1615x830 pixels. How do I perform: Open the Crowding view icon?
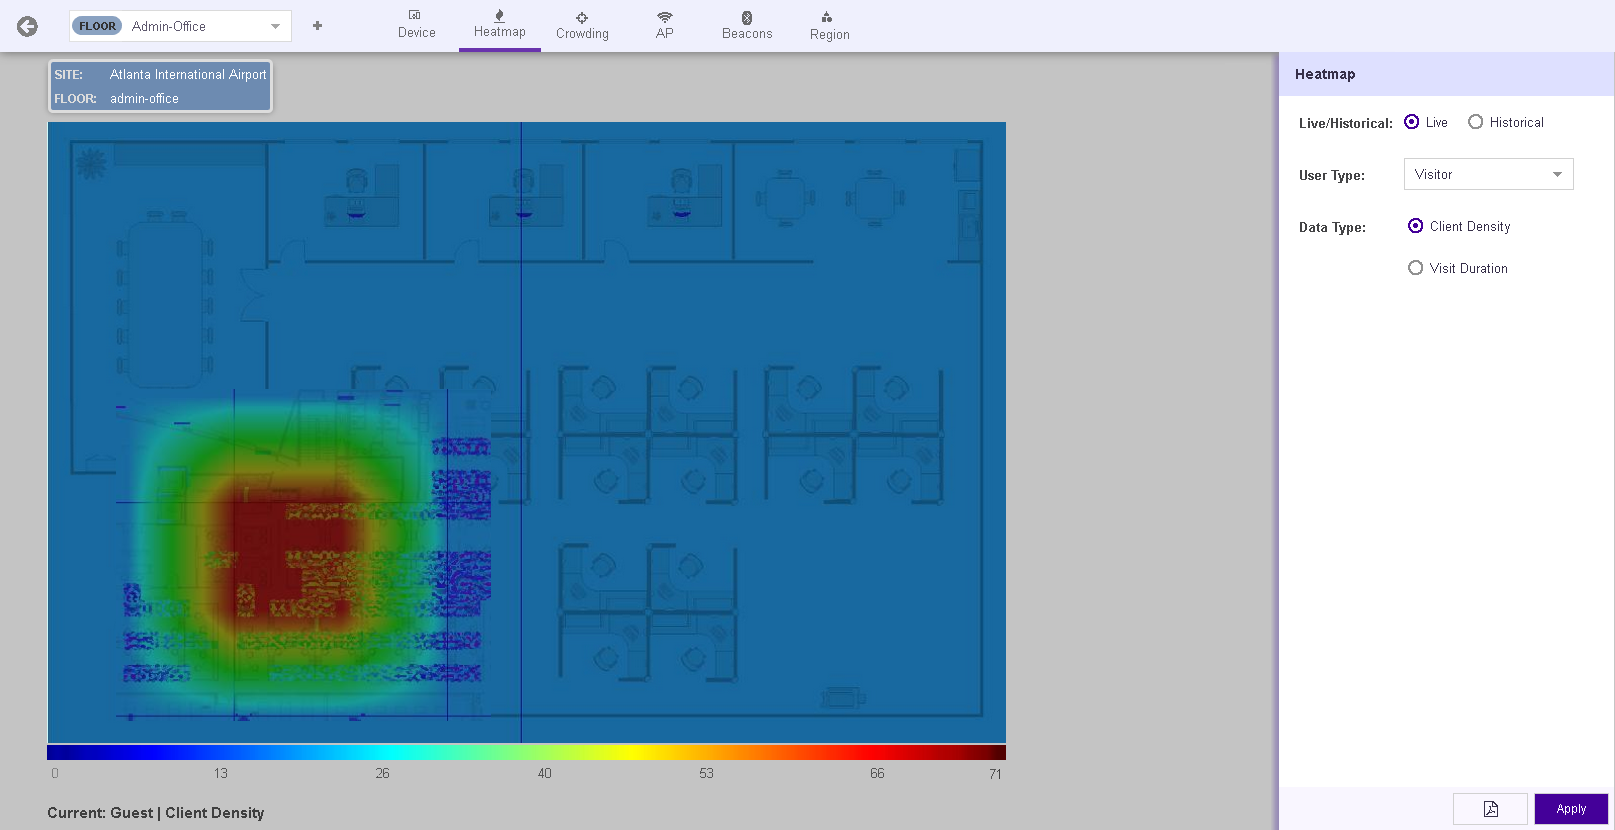582,17
